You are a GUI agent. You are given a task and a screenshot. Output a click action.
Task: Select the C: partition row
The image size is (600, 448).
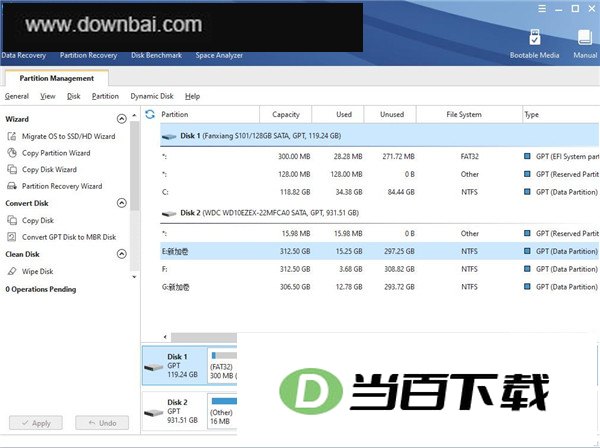tap(380, 192)
